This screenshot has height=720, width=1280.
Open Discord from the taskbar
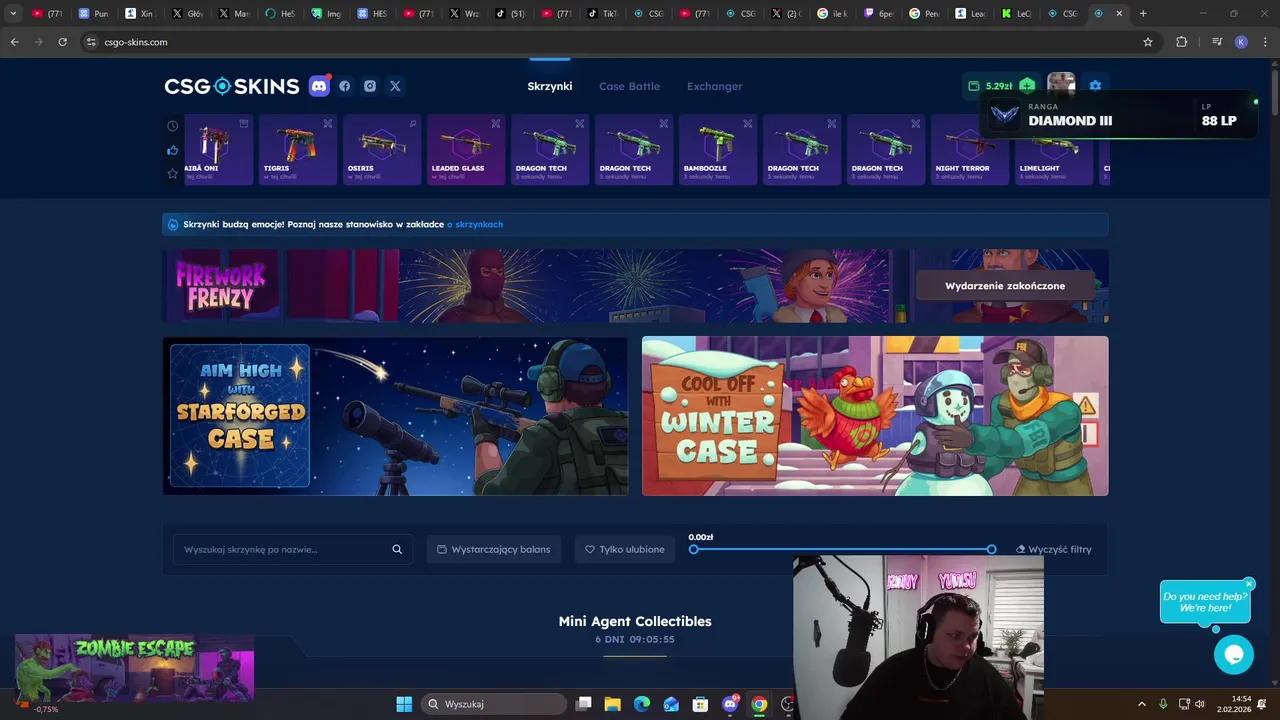coord(730,704)
